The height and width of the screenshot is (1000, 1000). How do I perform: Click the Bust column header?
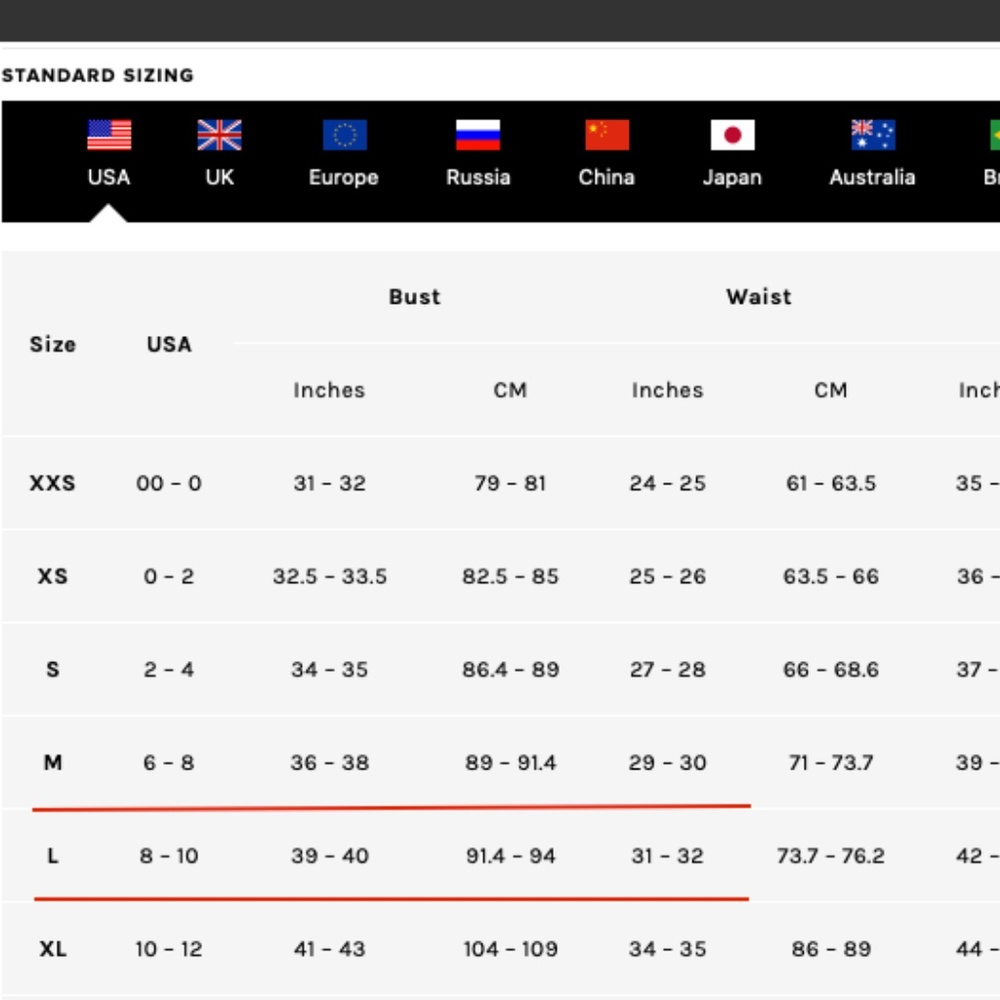coord(414,297)
